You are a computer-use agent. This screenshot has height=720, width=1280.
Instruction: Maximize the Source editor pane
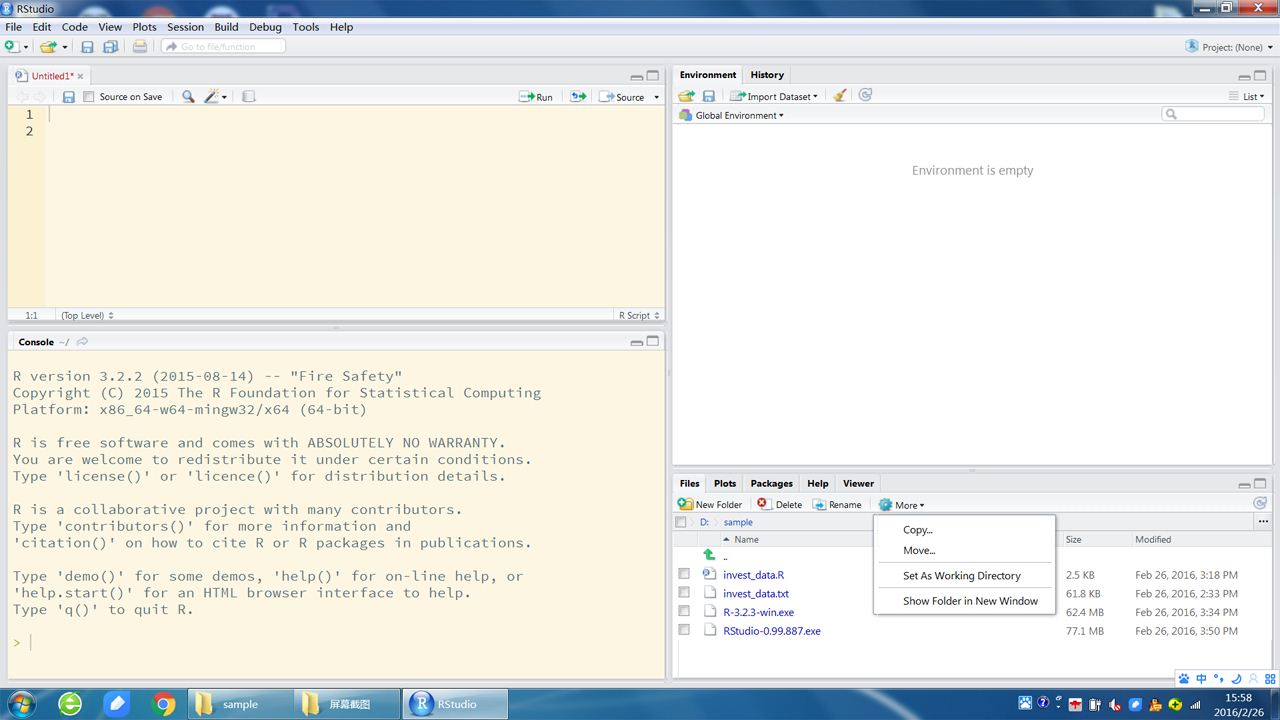point(653,76)
